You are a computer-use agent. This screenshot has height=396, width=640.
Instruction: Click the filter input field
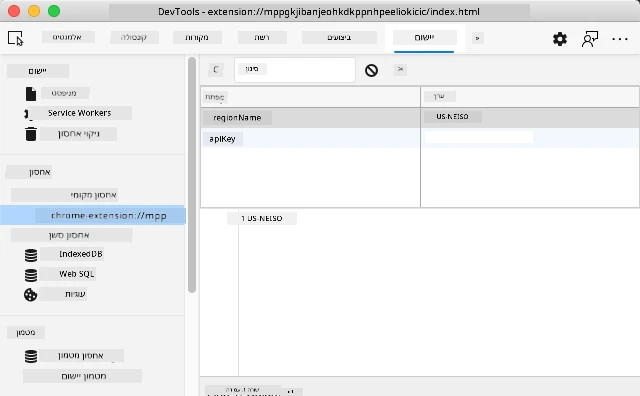coord(295,70)
